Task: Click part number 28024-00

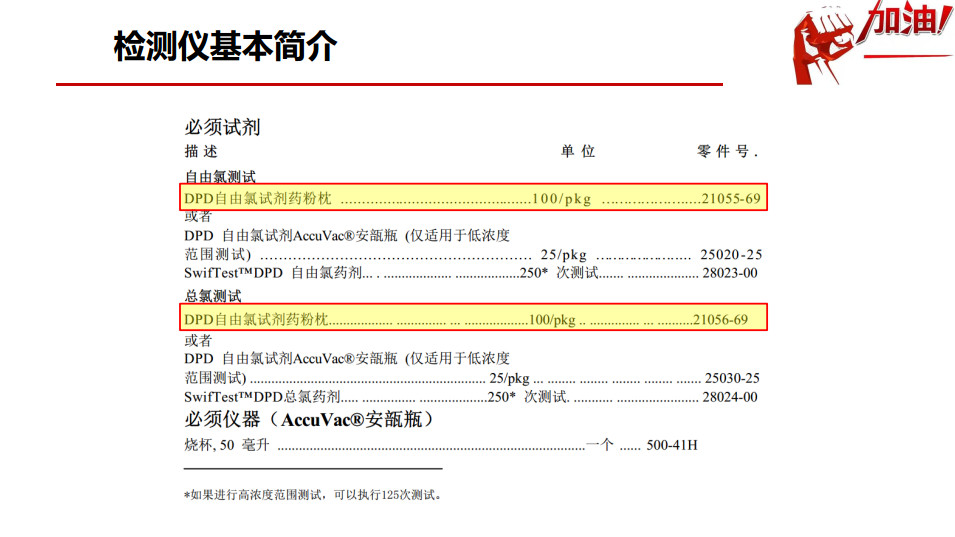Action: 730,397
